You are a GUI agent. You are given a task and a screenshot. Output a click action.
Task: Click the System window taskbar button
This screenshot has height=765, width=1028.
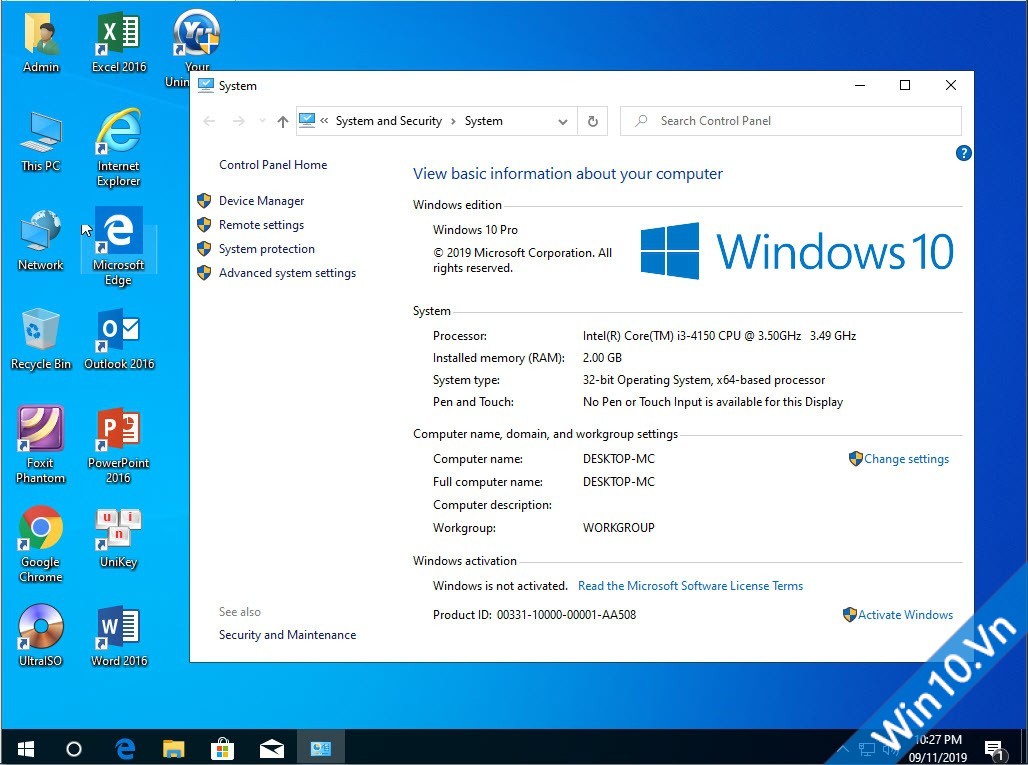(x=321, y=748)
